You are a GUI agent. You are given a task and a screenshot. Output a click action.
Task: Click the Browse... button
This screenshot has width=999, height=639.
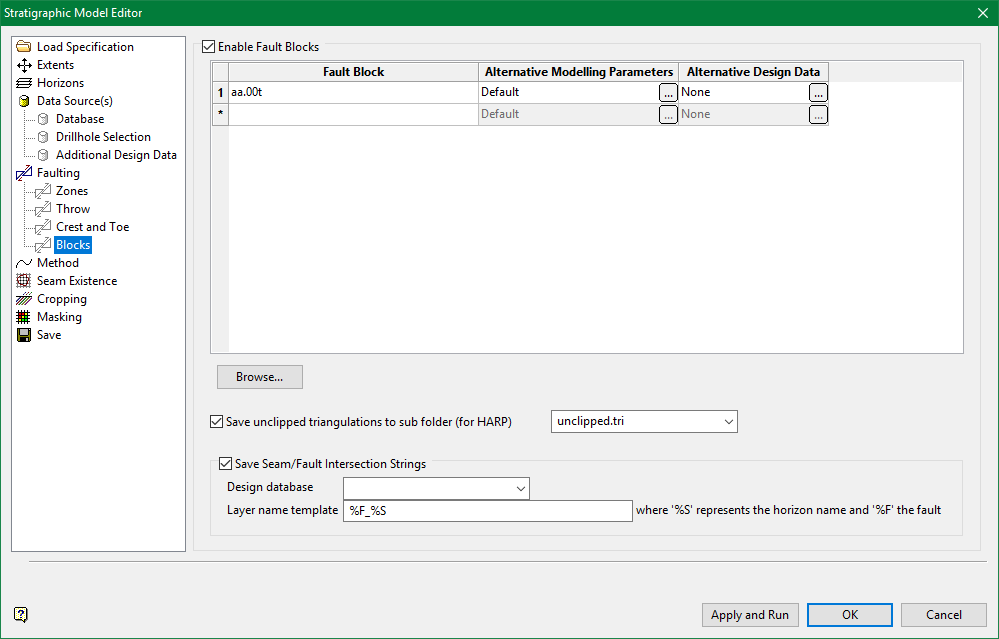260,377
